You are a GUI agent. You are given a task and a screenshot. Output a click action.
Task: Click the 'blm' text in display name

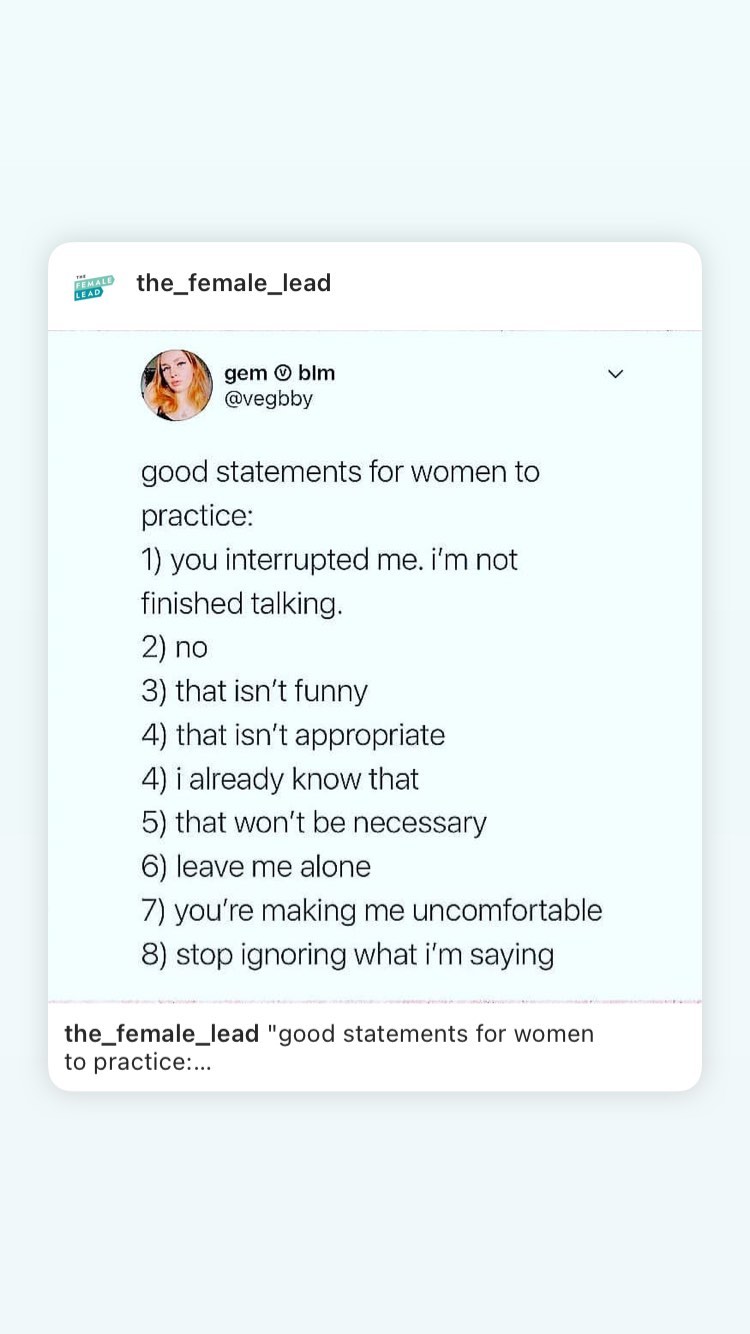click(x=316, y=374)
